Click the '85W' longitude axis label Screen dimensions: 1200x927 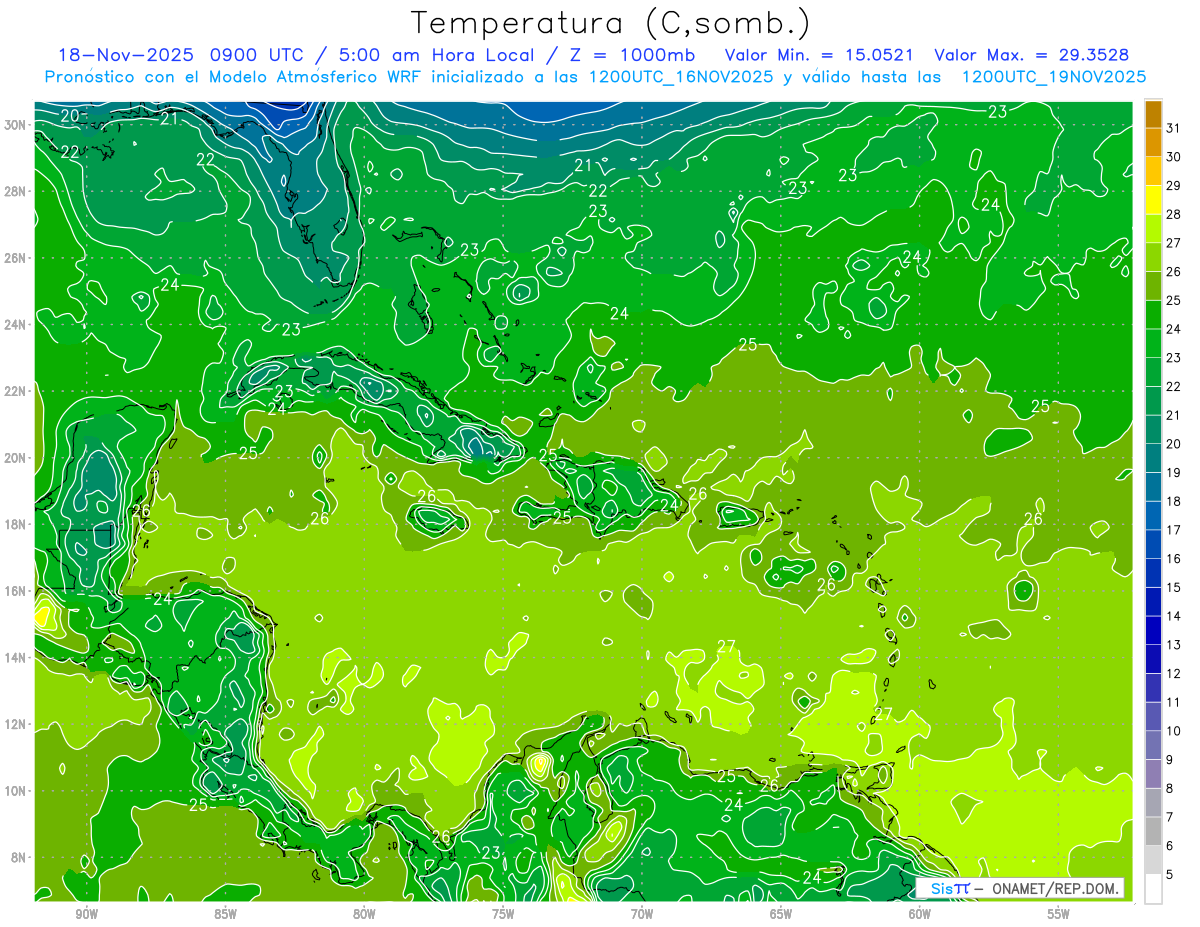tap(225, 914)
